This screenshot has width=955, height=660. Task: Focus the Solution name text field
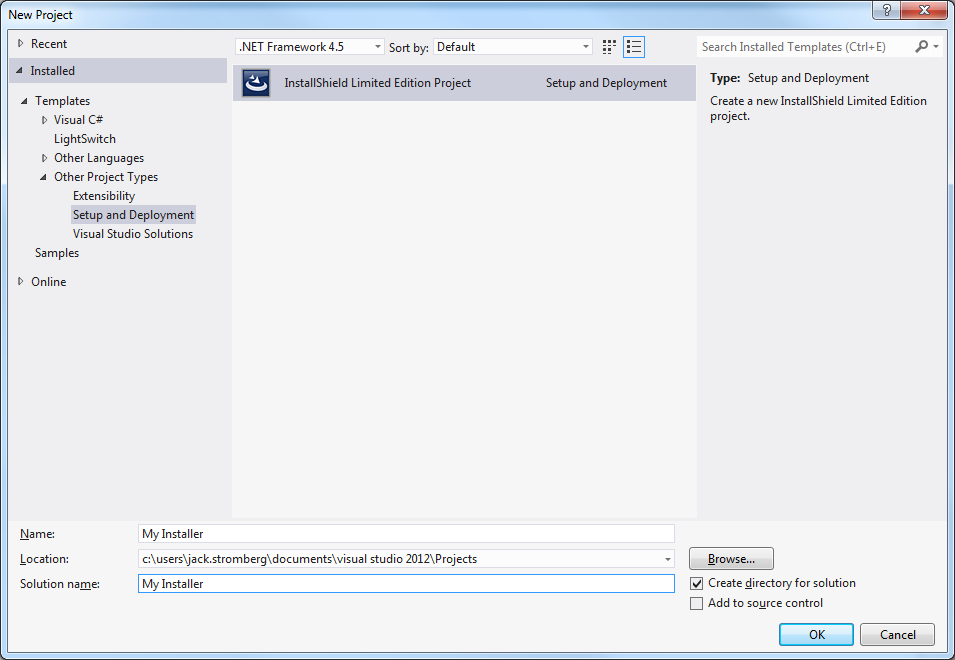pyautogui.click(x=406, y=584)
